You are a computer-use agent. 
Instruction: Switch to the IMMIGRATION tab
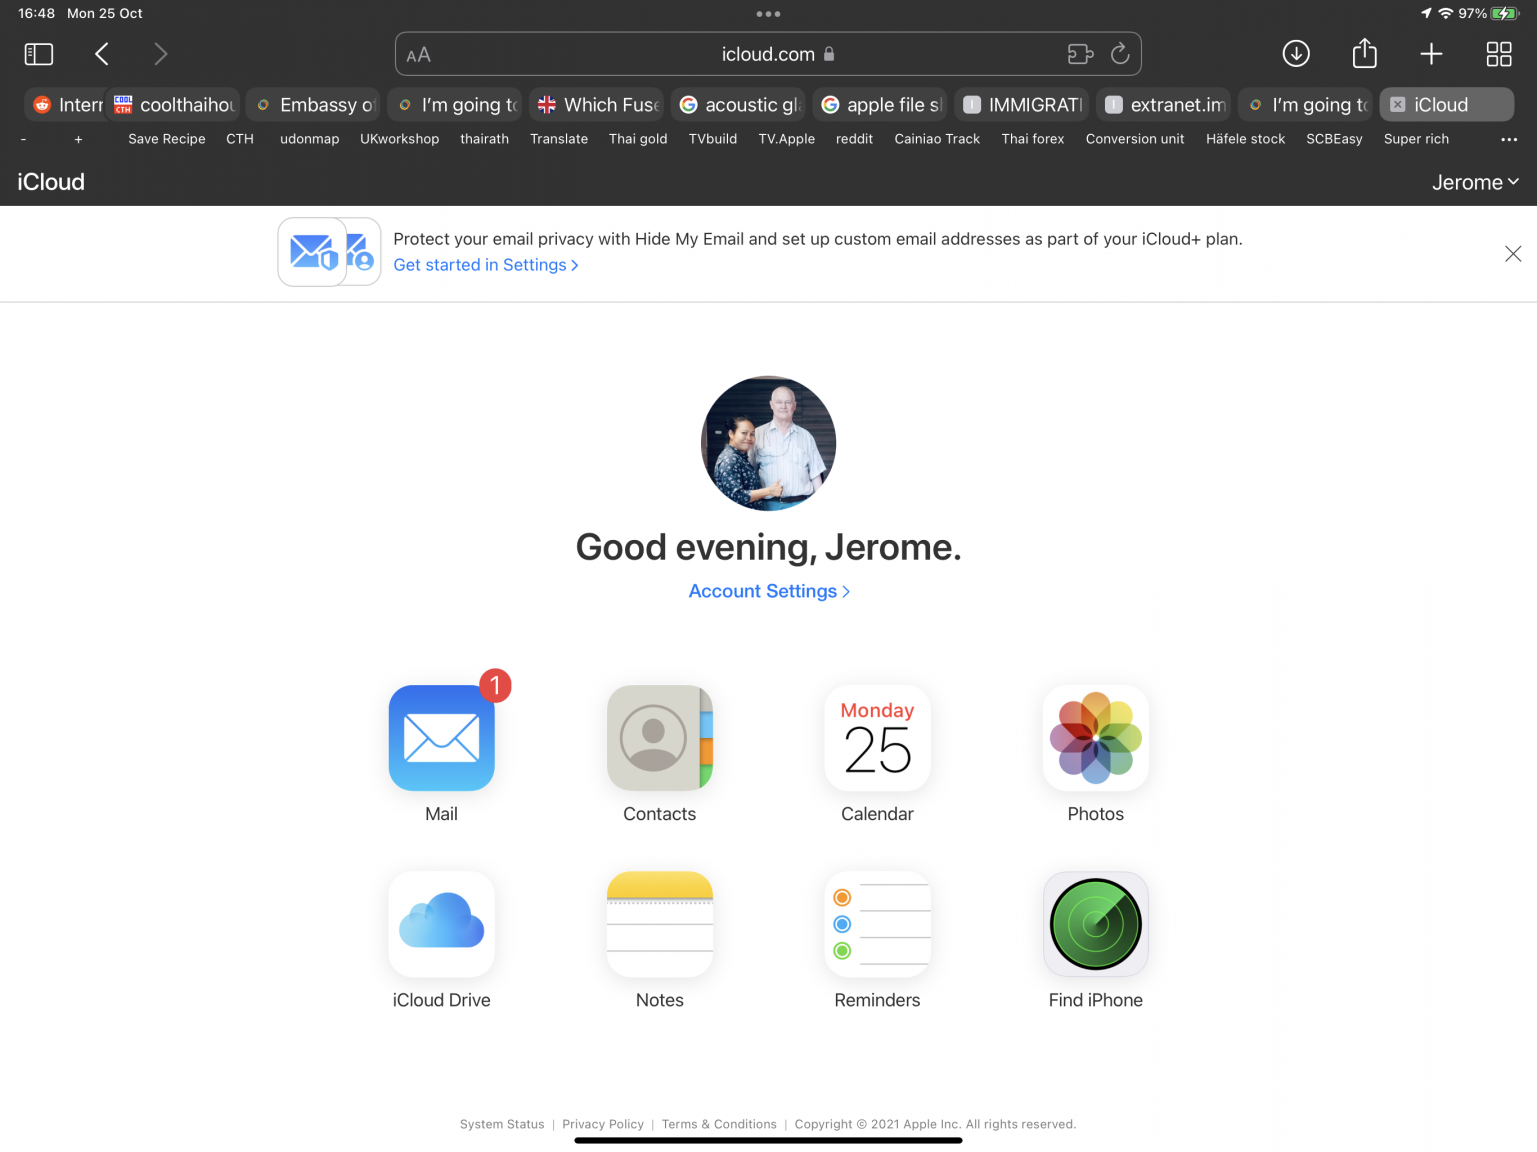point(1022,104)
